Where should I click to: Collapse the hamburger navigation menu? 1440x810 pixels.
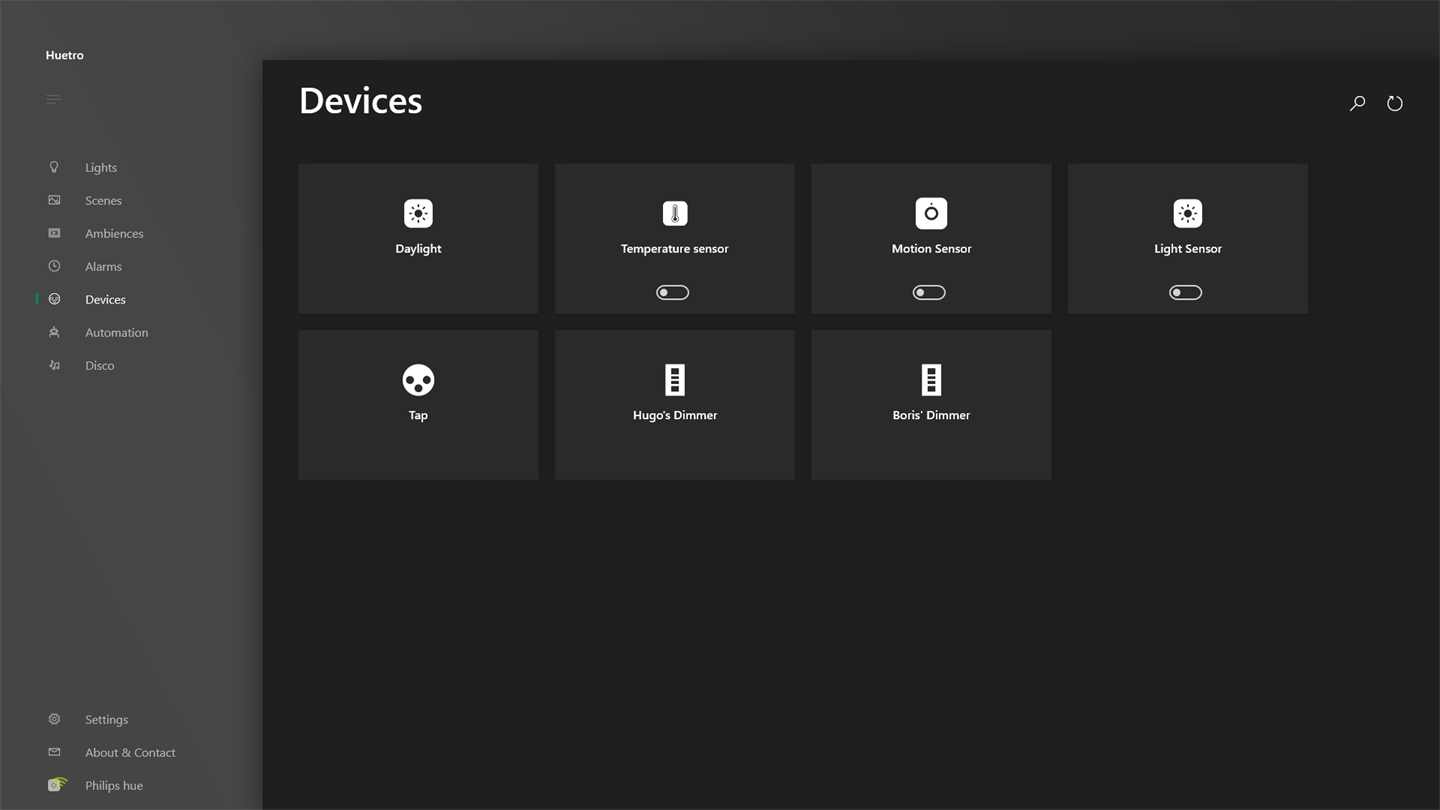54,99
